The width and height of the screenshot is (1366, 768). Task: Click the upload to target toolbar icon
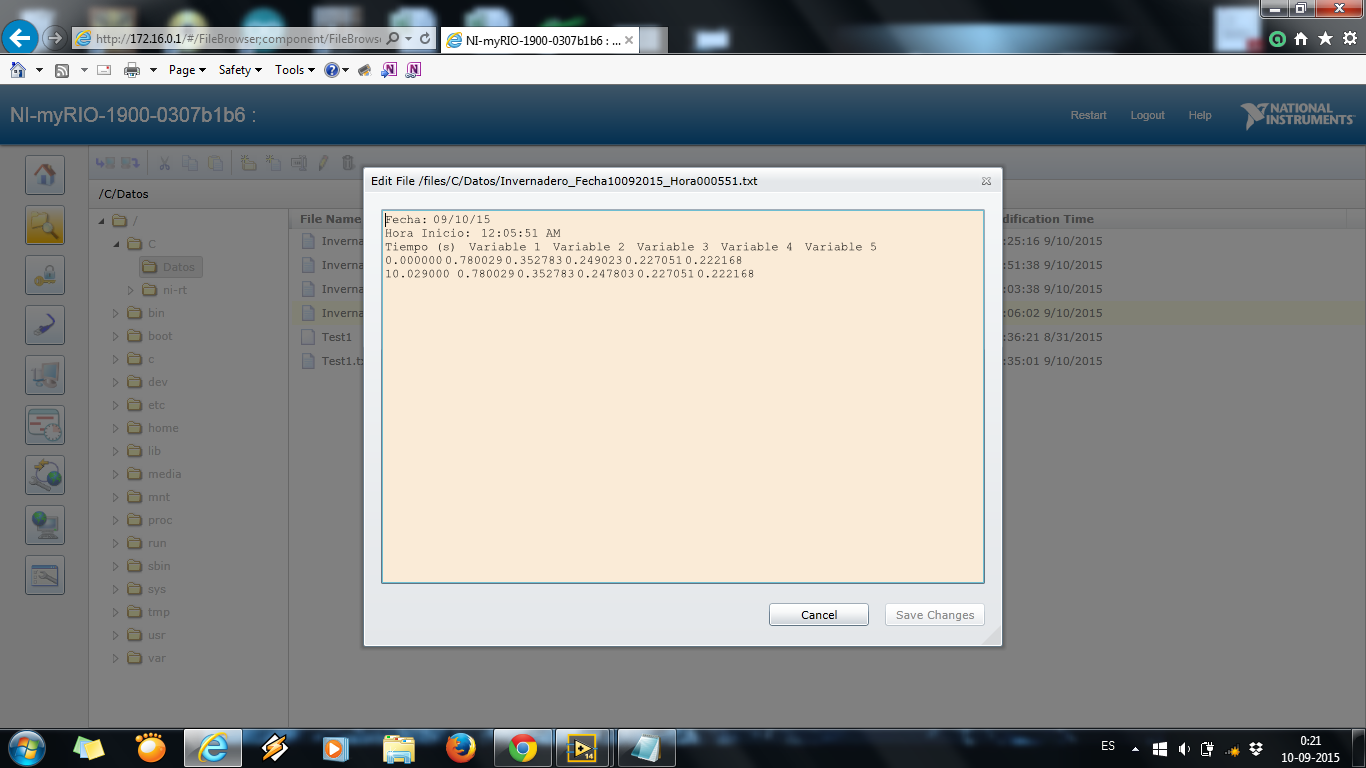coord(105,163)
